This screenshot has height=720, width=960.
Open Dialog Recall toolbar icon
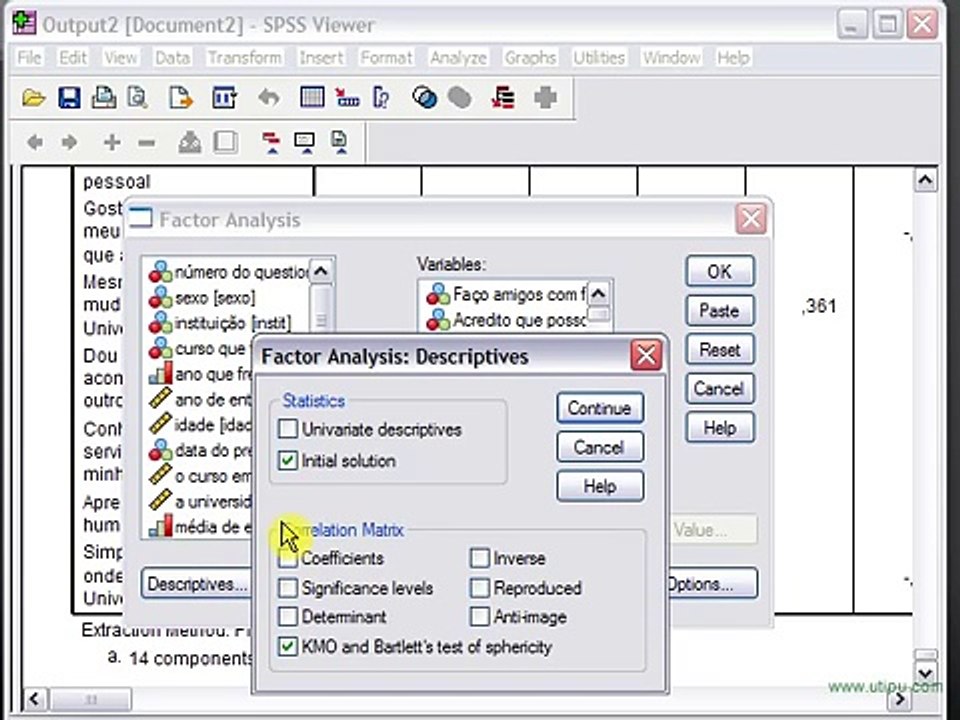(224, 98)
